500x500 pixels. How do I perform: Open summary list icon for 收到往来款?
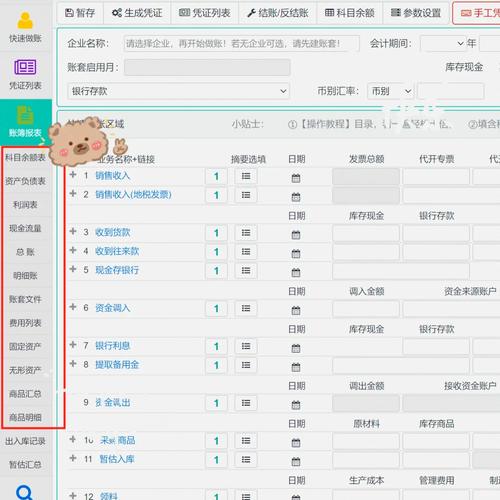pyautogui.click(x=246, y=252)
